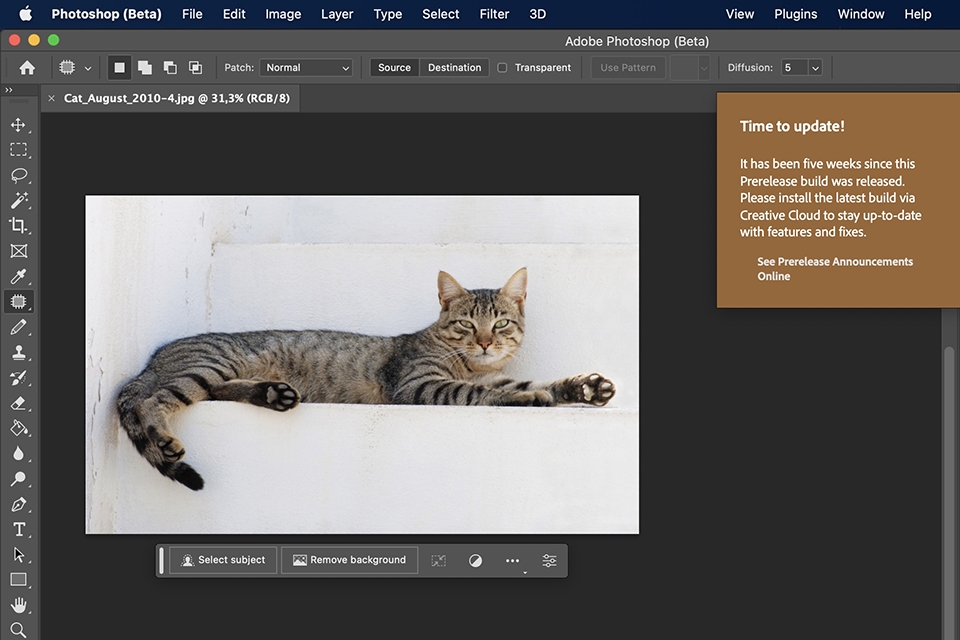Select the Pen tool
The image size is (960, 640).
(18, 504)
